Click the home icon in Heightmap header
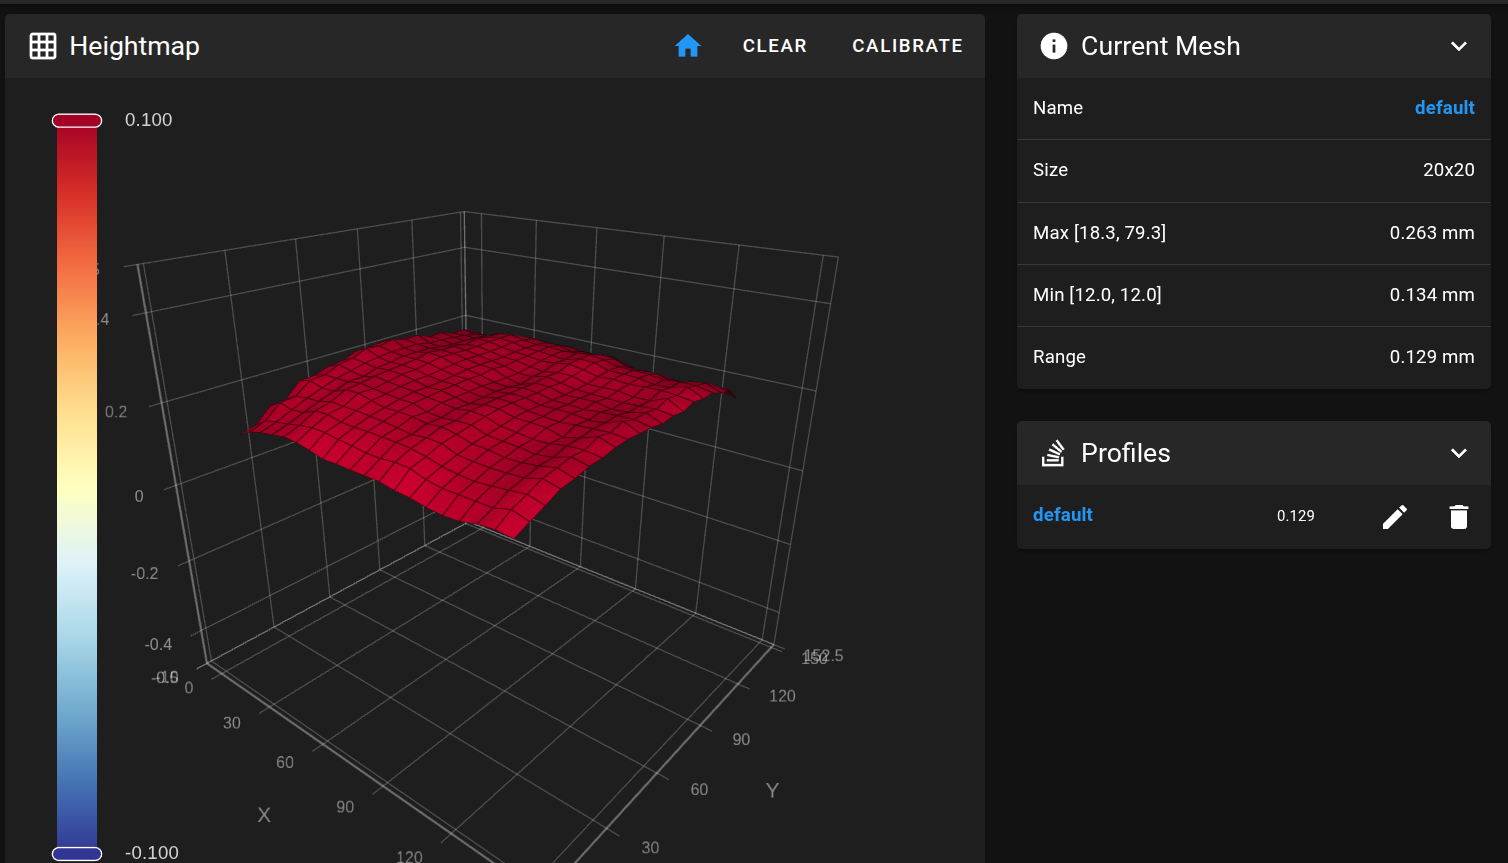The width and height of the screenshot is (1508, 863). coord(688,46)
